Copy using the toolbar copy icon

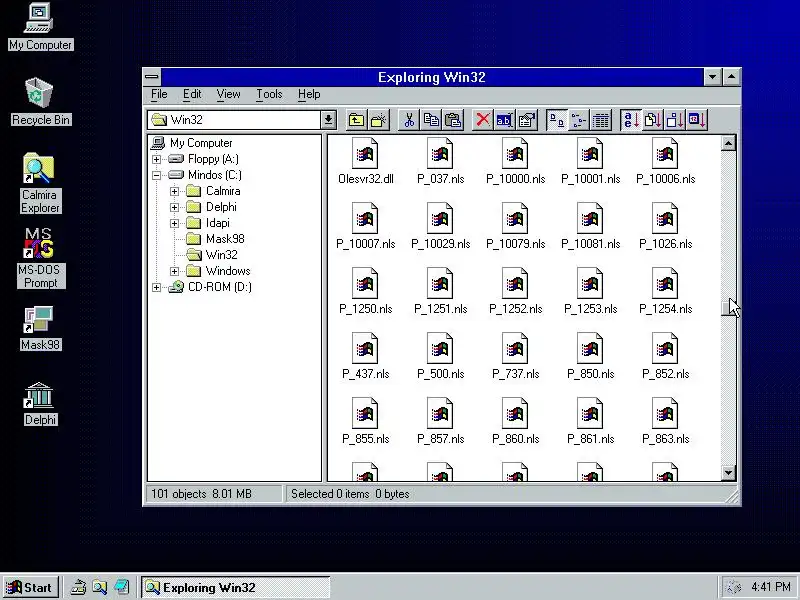click(431, 120)
